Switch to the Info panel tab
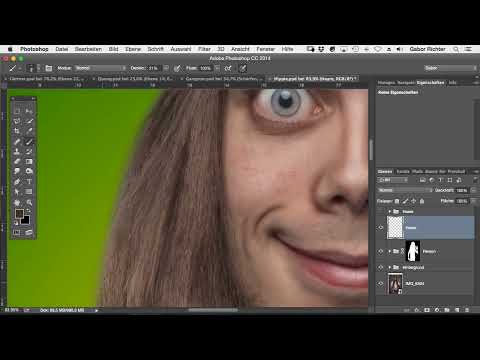Image resolution: width=480 pixels, height=360 pixels. [x=453, y=82]
